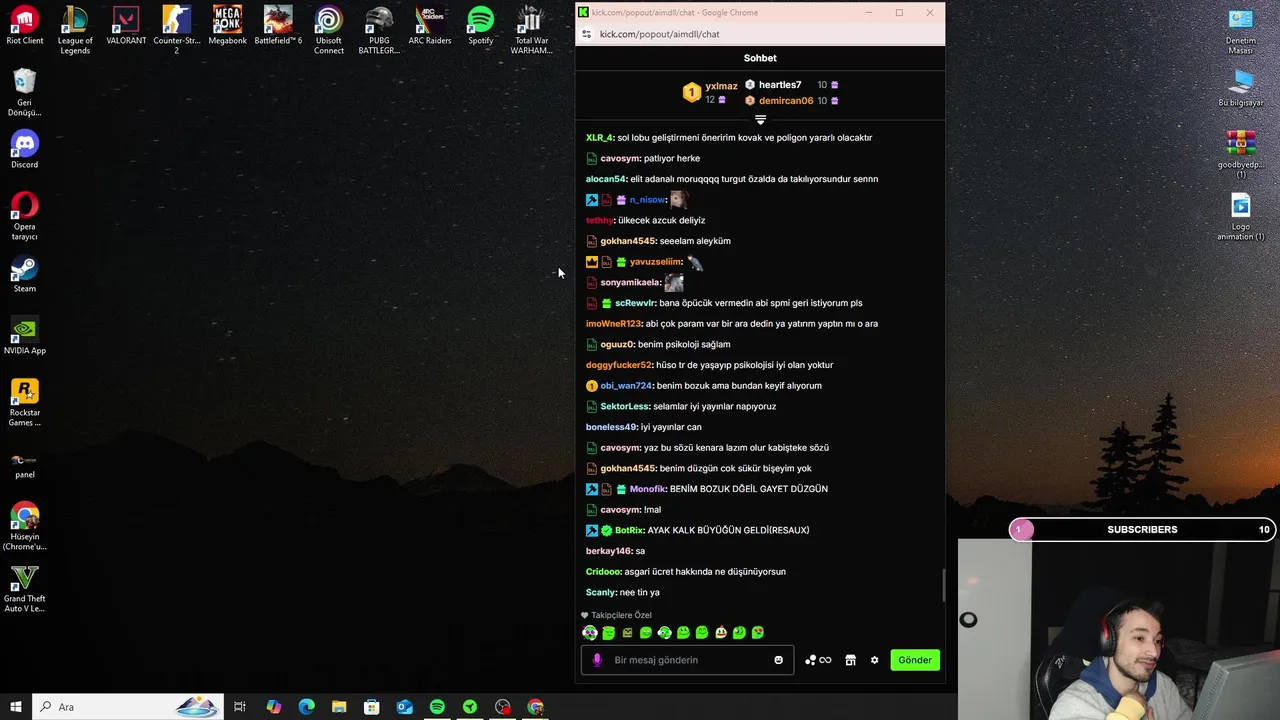Open Outlook from the taskbar

pyautogui.click(x=404, y=707)
